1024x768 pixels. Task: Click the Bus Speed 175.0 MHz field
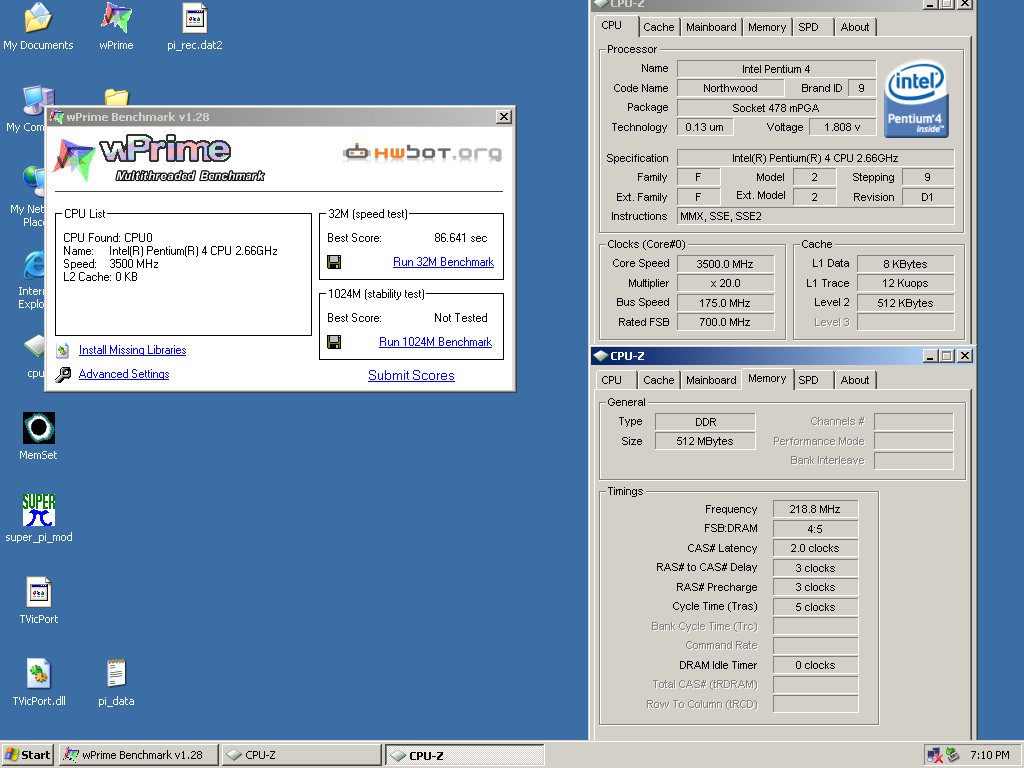click(725, 303)
